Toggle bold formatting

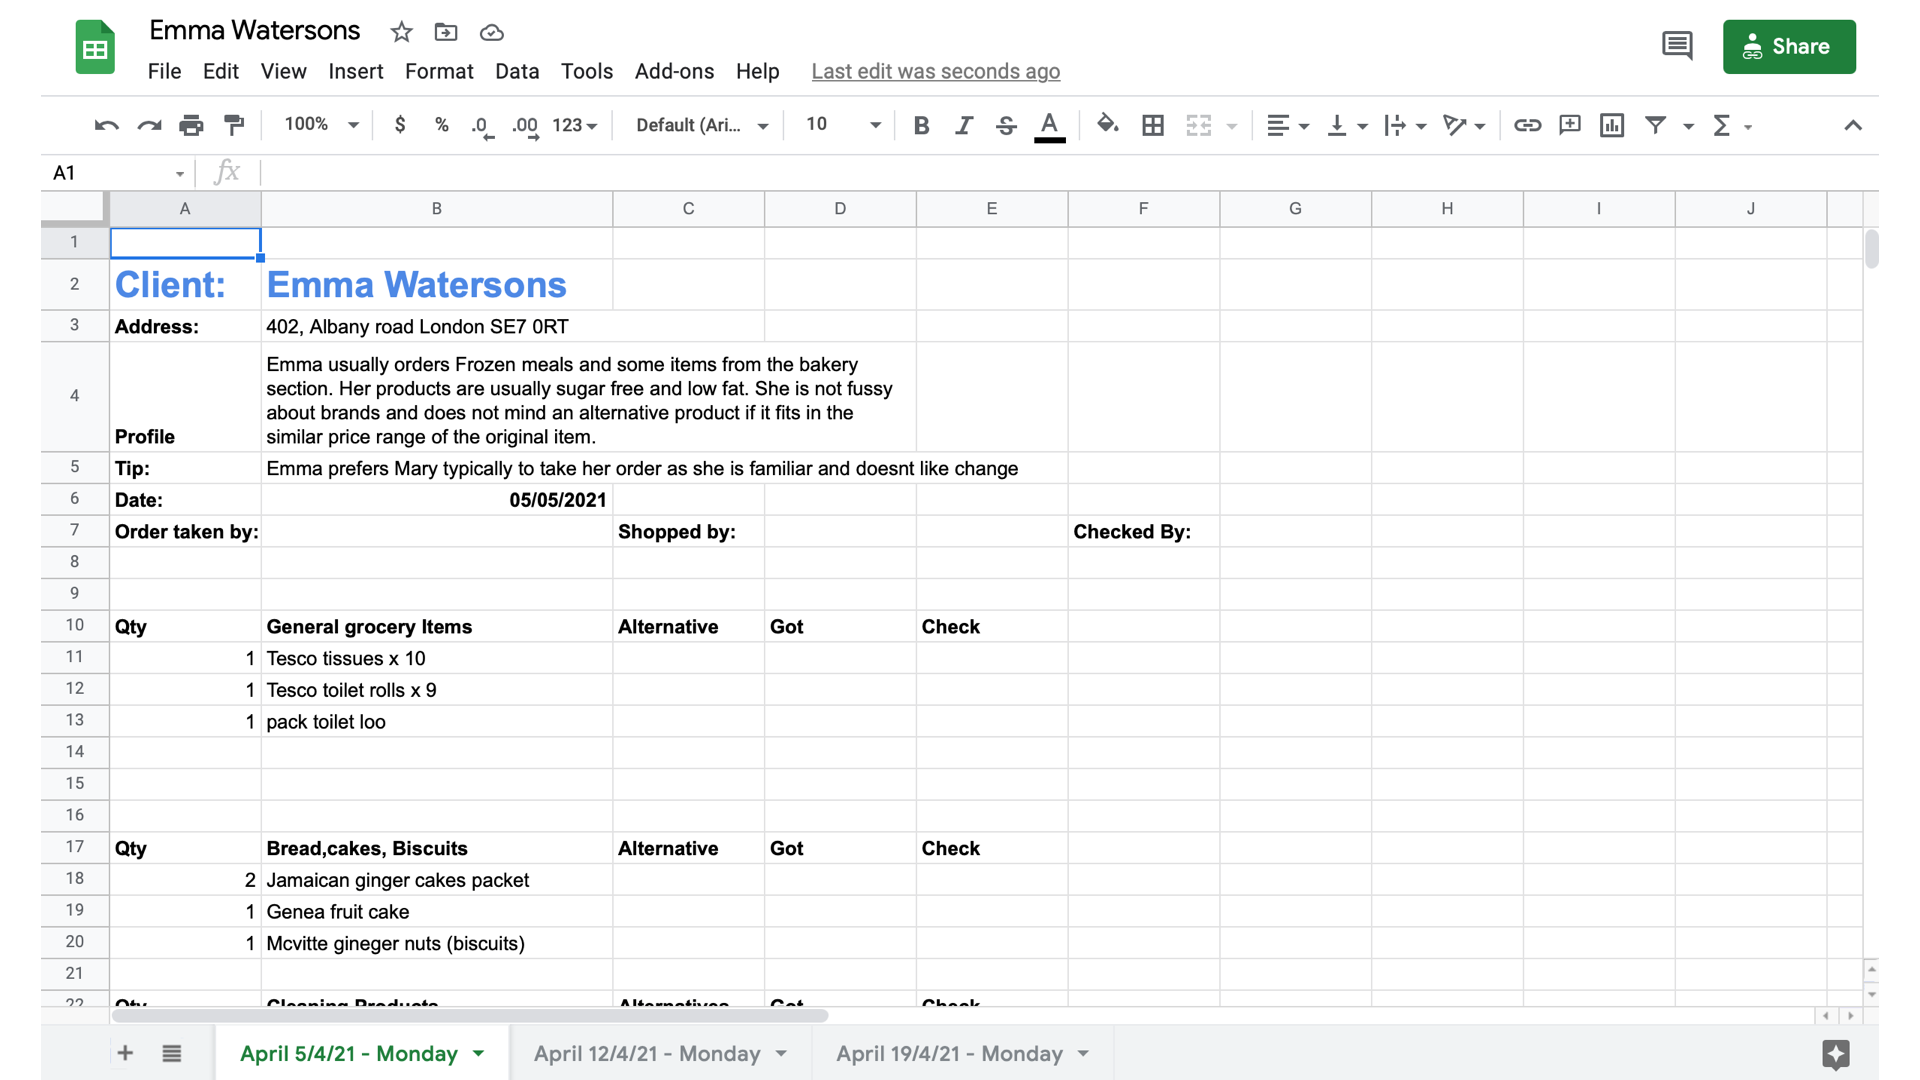[921, 125]
